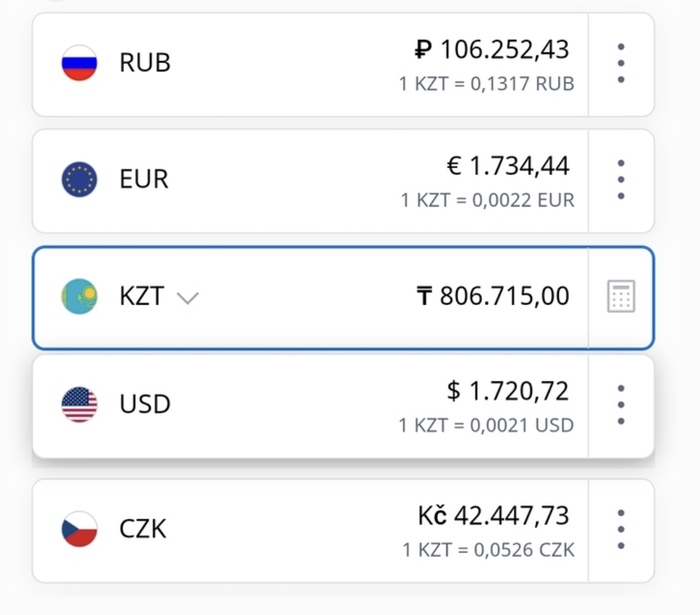This screenshot has width=700, height=615.
Task: Open the three-dot menu for EUR
Action: point(621,180)
